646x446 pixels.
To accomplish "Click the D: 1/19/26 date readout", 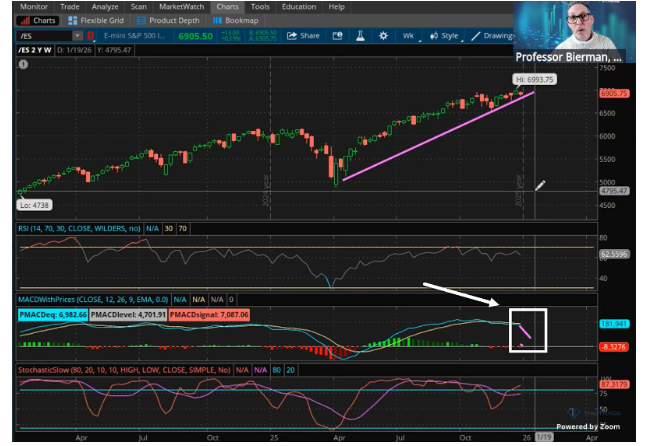I will [x=74, y=50].
